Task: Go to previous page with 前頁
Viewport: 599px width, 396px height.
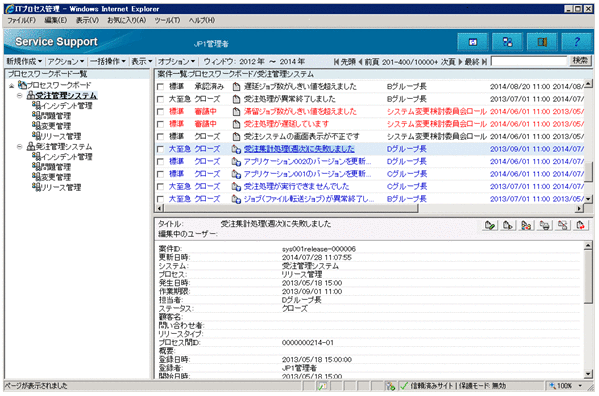Action: (369, 62)
